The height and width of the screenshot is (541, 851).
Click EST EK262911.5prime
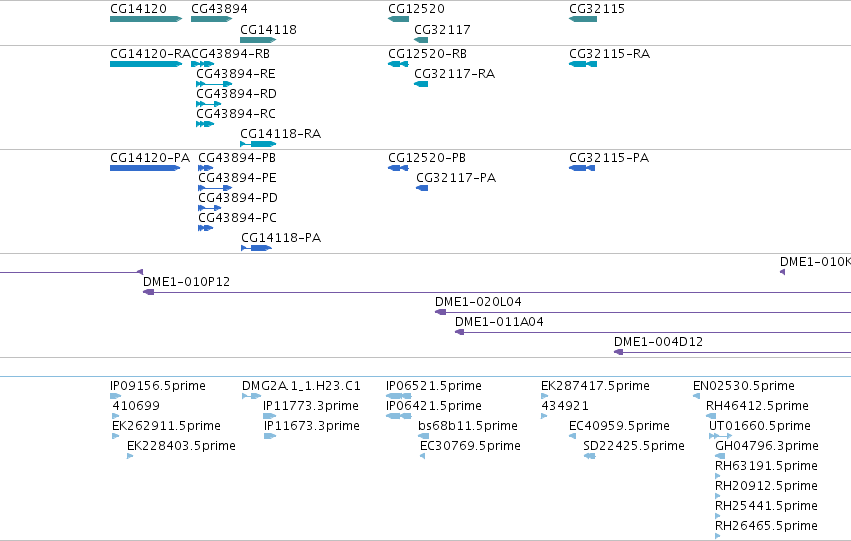click(116, 437)
